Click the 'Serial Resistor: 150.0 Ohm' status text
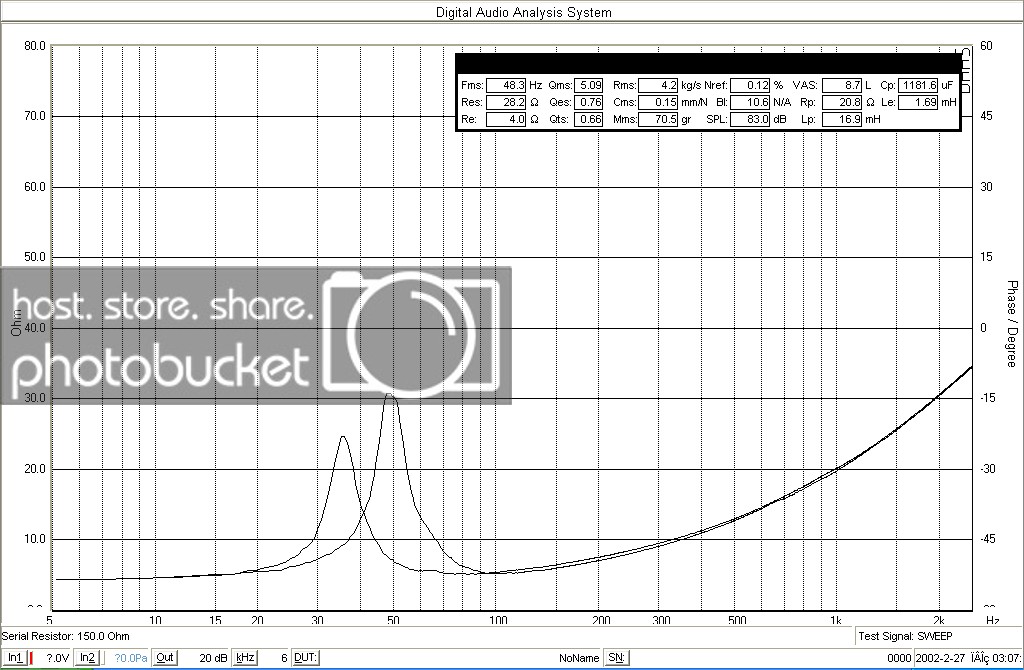 tap(66, 636)
